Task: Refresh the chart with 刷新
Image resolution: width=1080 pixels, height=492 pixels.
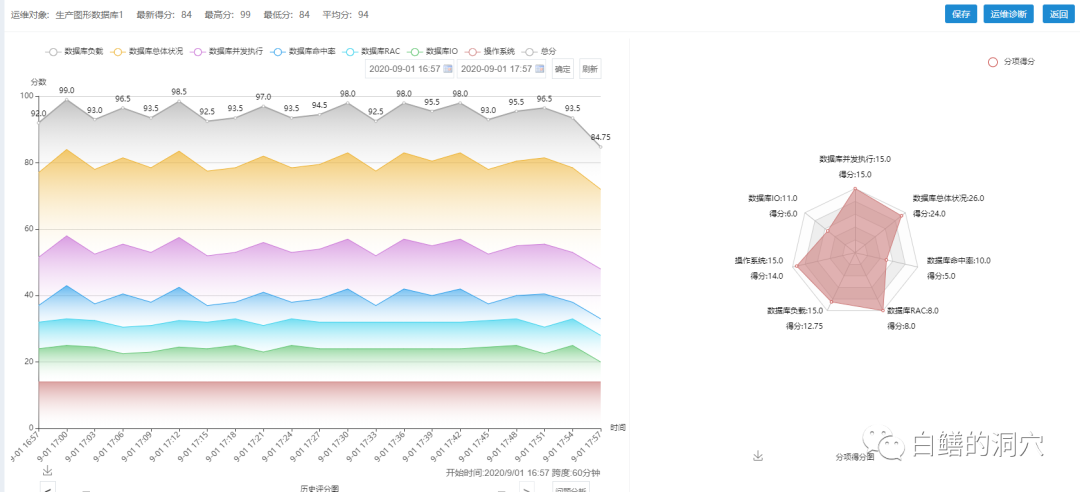Action: tap(590, 69)
